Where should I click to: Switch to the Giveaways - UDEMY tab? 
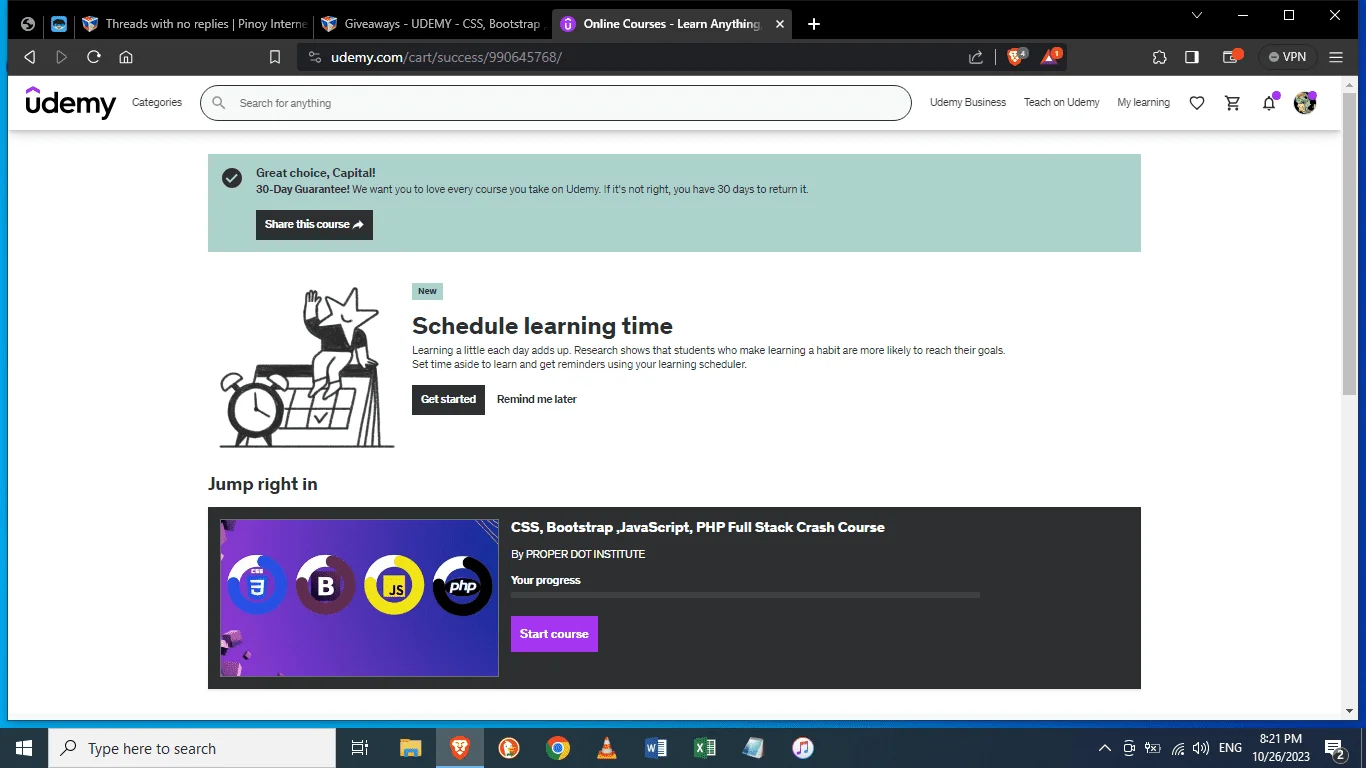click(431, 24)
